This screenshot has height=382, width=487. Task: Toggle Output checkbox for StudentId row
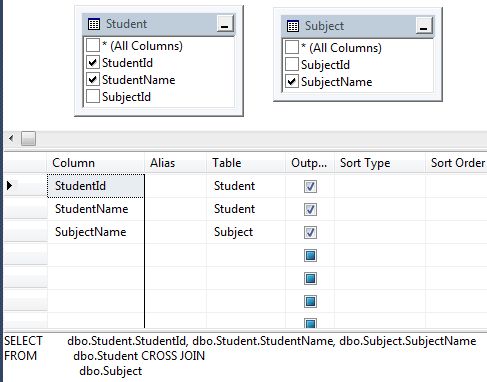coord(310,186)
